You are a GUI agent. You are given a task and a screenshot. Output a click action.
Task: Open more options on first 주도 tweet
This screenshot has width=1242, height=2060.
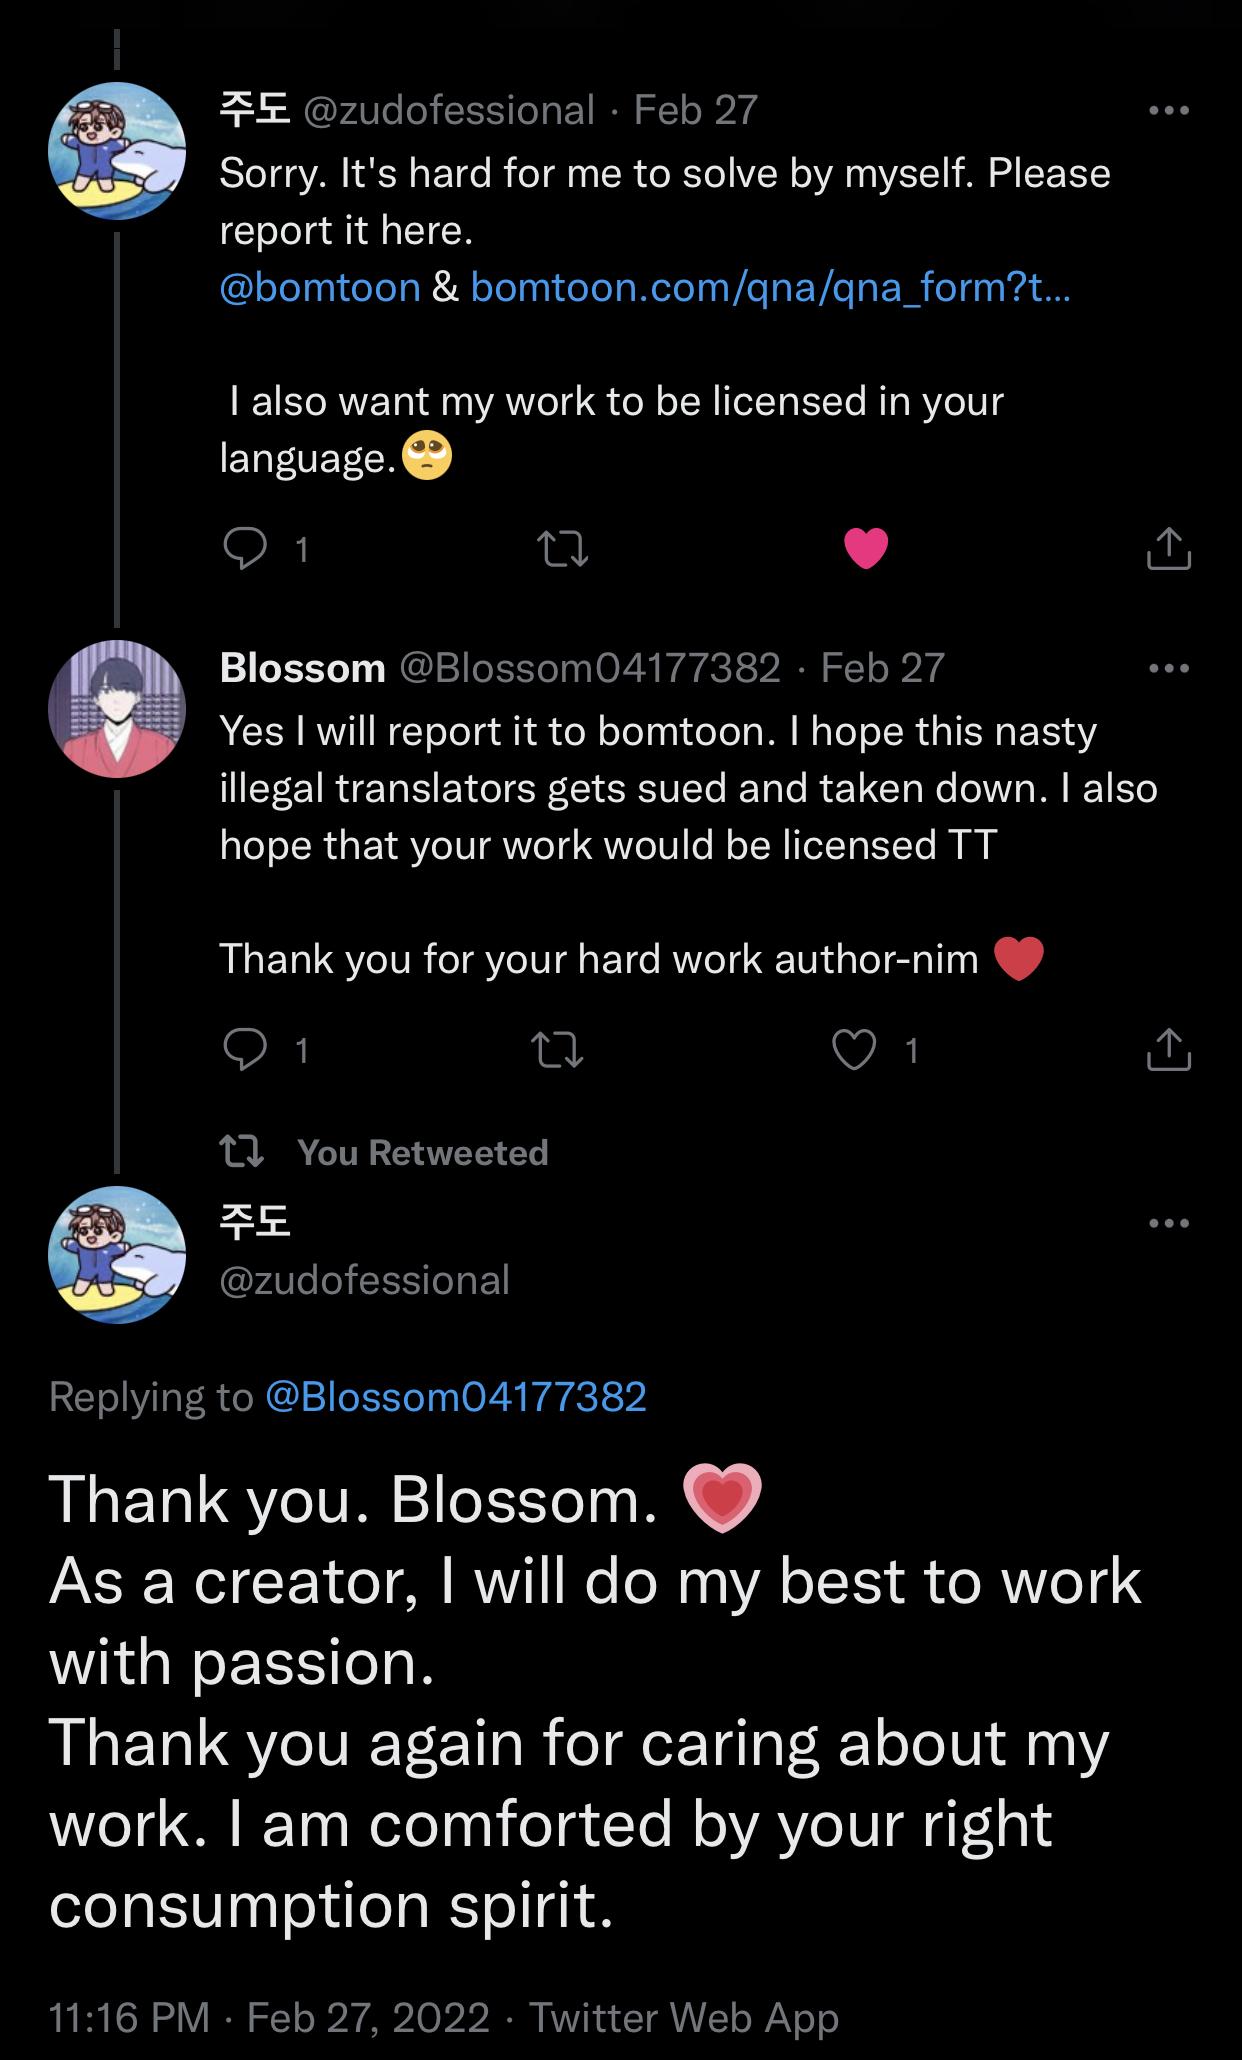click(1168, 111)
